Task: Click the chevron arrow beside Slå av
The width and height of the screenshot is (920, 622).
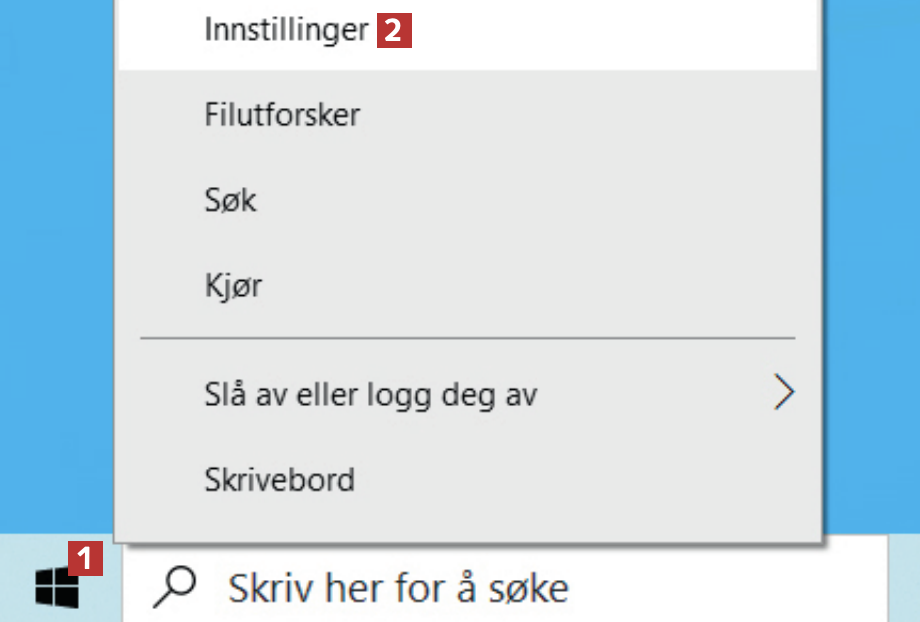Action: tap(784, 394)
